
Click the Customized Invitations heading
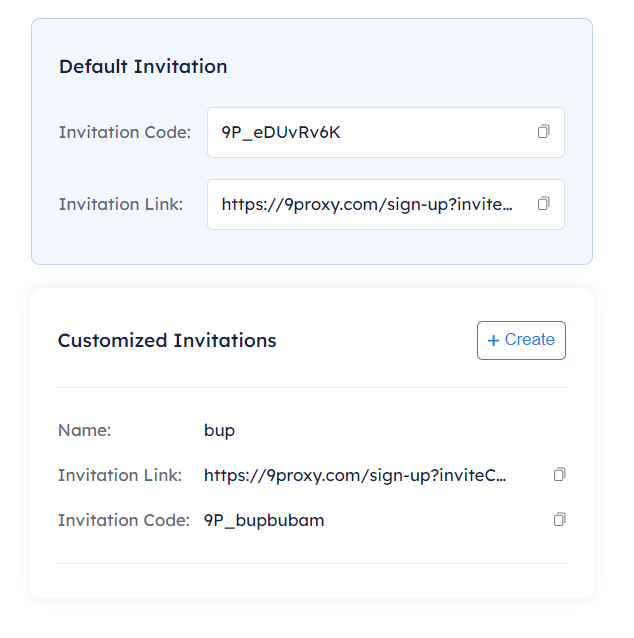167,340
